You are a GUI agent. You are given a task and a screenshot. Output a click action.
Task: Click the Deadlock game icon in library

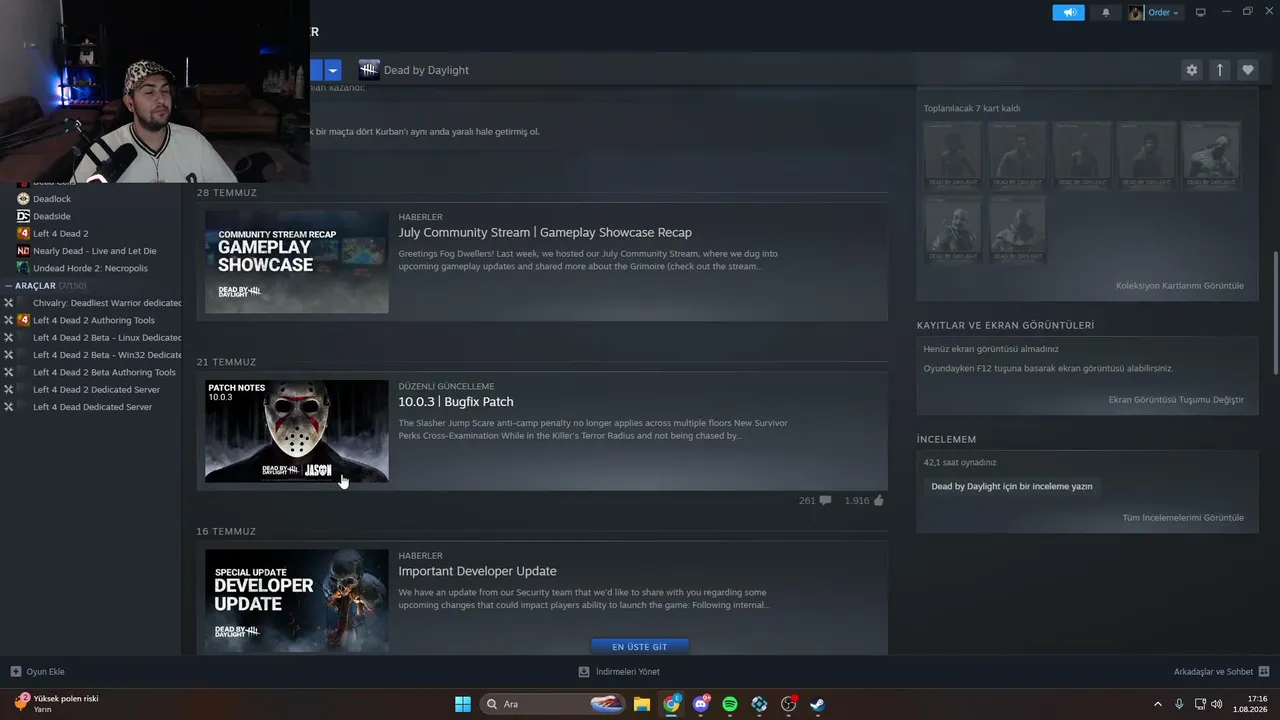point(24,199)
